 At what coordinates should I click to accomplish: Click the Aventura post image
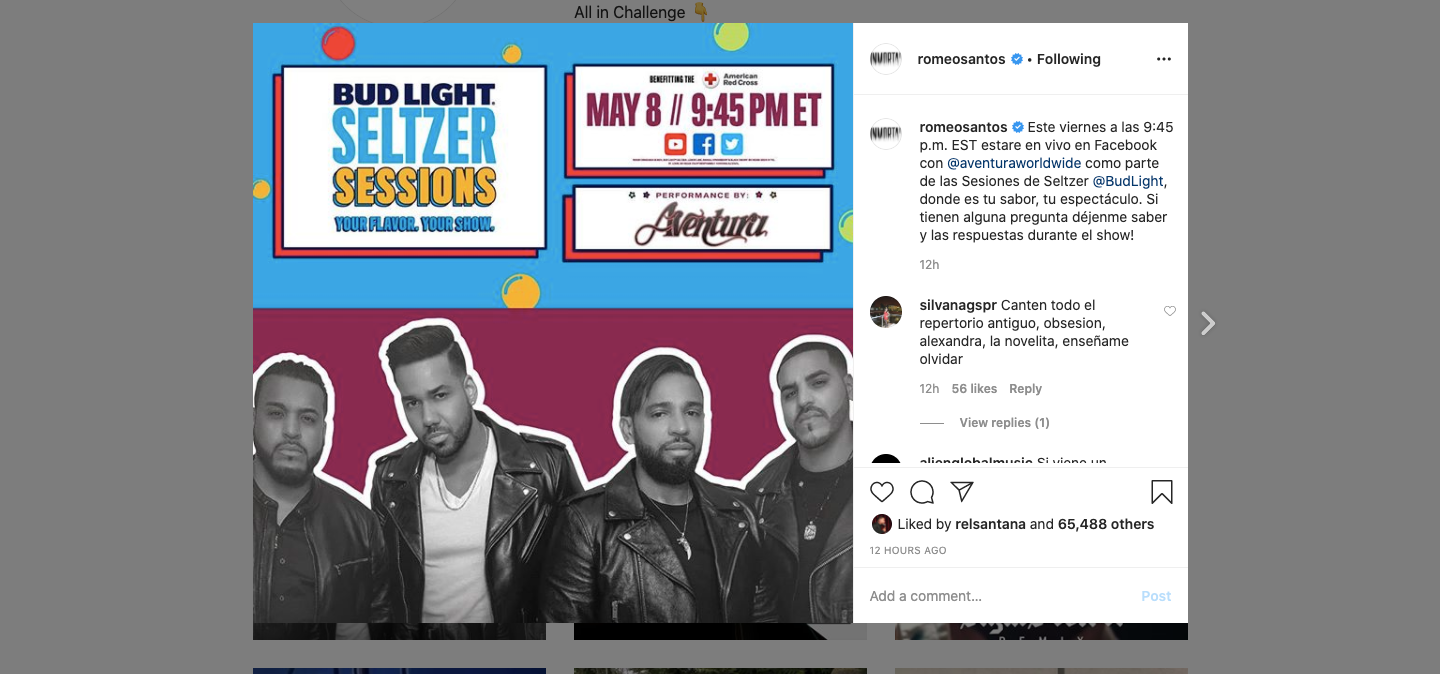click(x=553, y=323)
